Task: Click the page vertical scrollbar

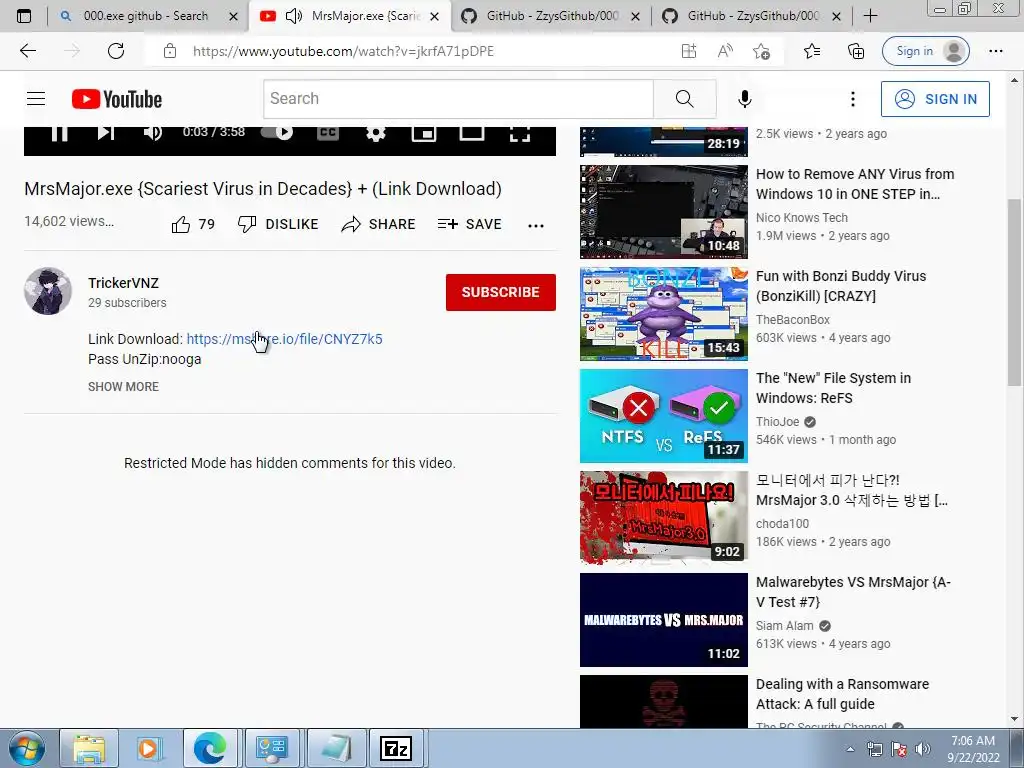Action: [x=1014, y=293]
